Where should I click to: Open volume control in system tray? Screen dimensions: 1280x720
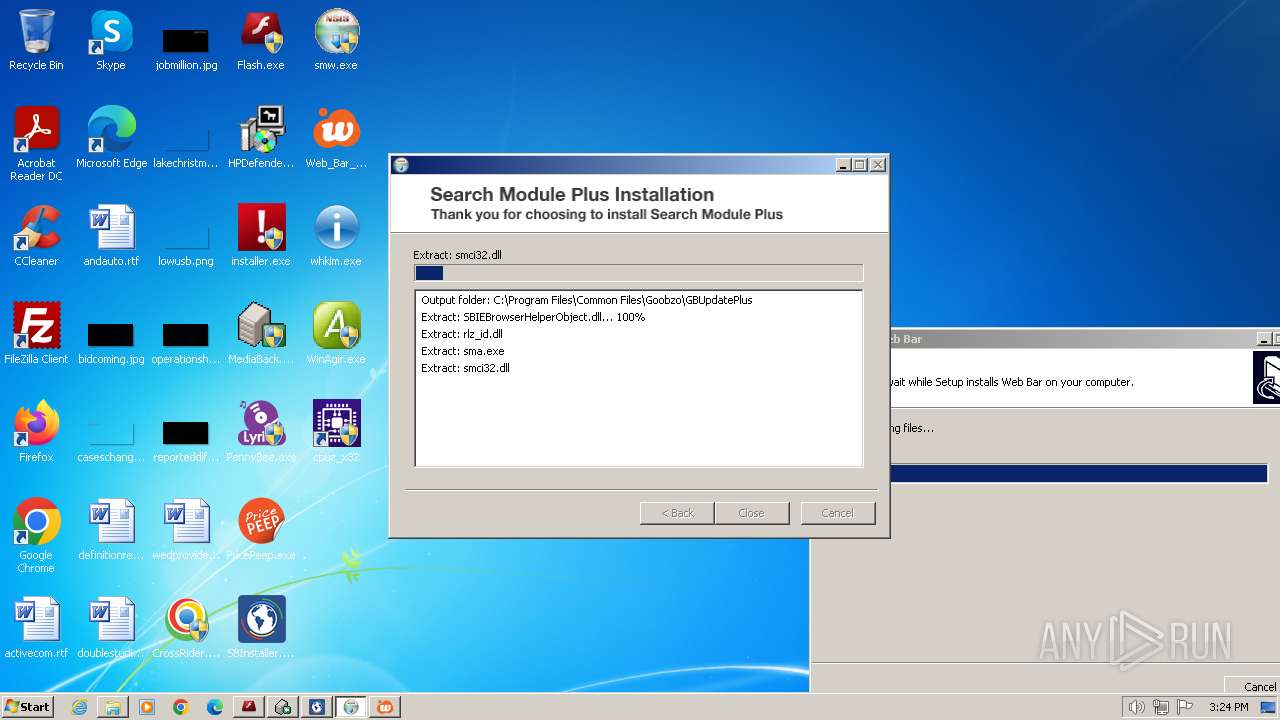tap(1136, 707)
